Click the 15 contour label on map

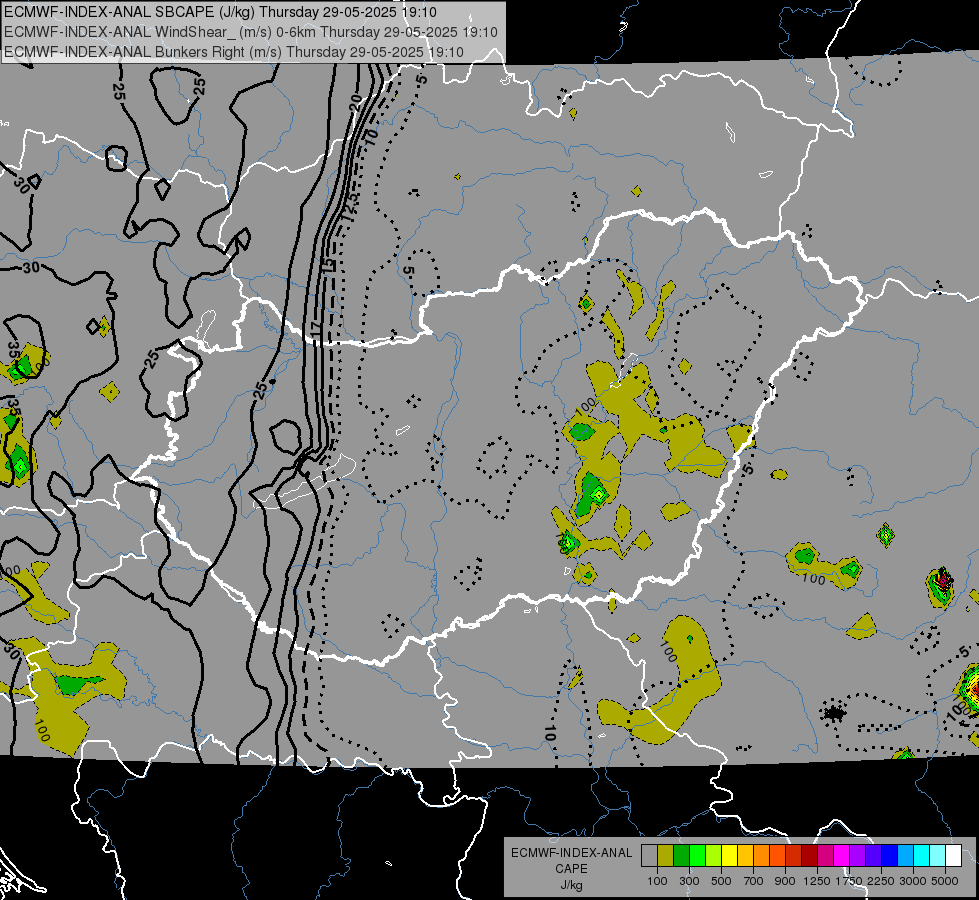pos(329,264)
